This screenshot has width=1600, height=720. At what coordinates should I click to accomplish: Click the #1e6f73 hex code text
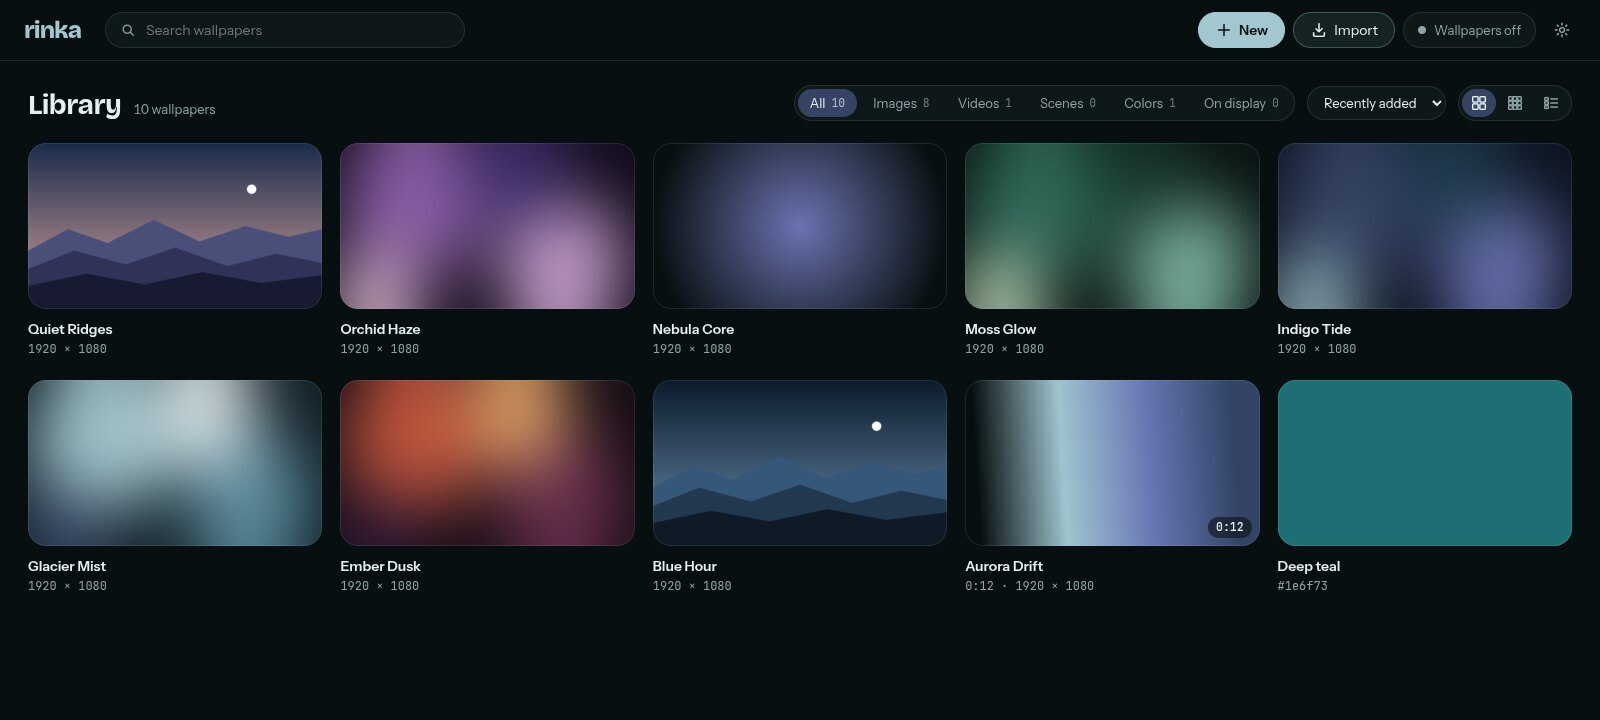(x=1302, y=586)
